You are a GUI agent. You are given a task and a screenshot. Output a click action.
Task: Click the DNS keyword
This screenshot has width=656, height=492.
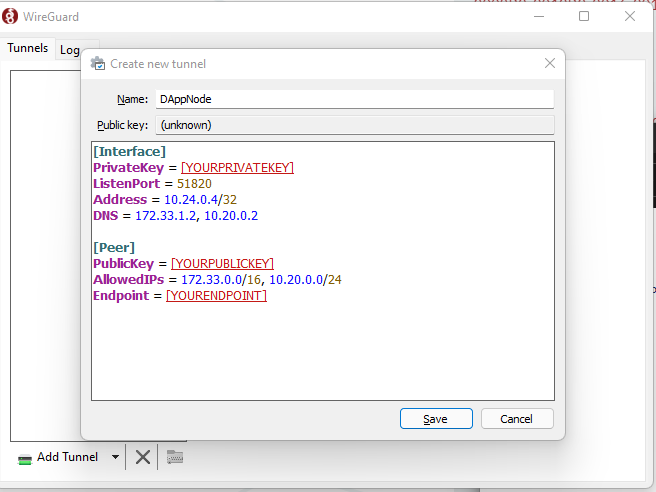point(105,216)
